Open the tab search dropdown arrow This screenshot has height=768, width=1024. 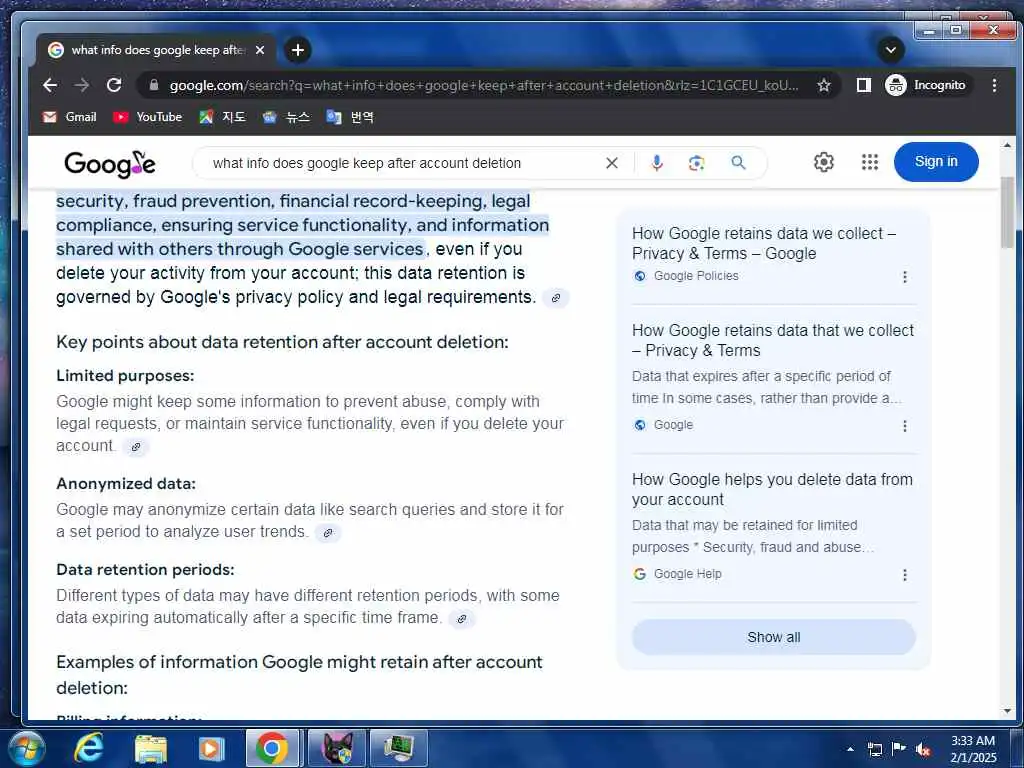[x=891, y=50]
